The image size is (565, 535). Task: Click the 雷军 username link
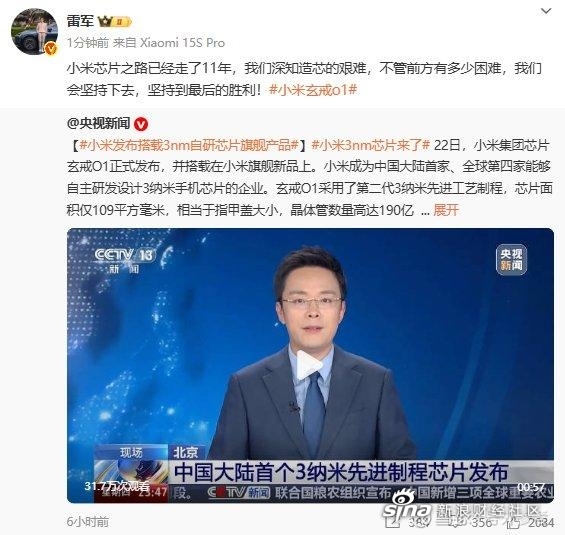coord(80,21)
